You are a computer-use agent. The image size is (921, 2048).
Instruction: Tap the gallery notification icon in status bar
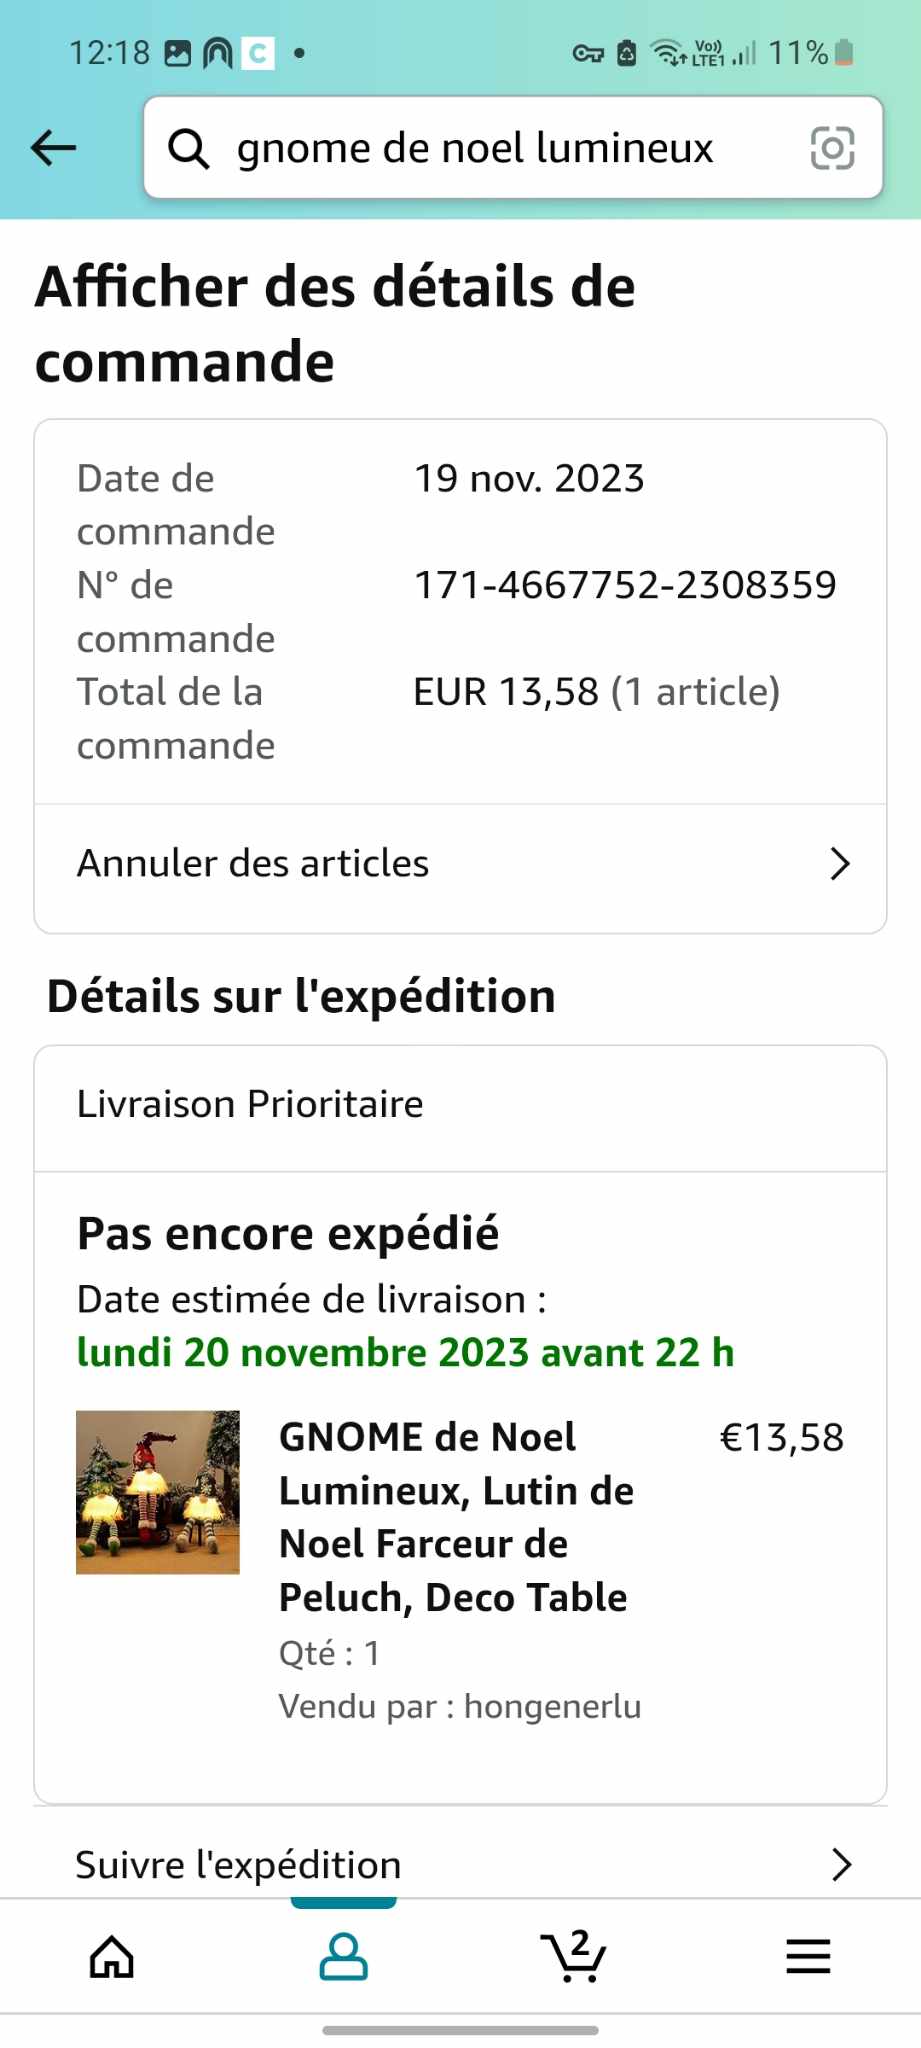177,53
